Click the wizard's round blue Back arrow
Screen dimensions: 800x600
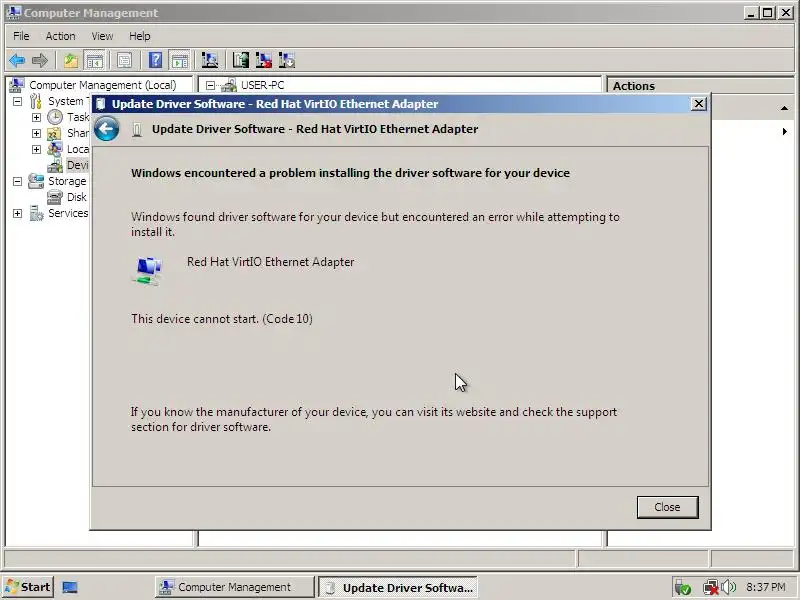click(x=107, y=129)
